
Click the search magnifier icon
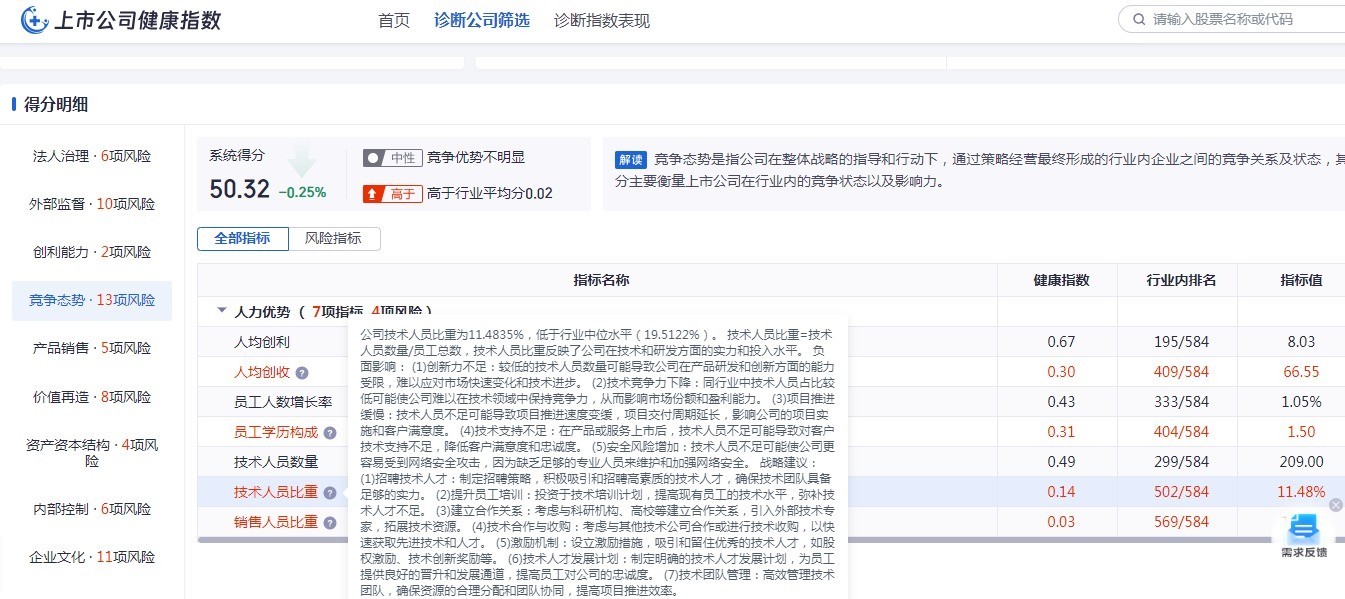(1138, 19)
